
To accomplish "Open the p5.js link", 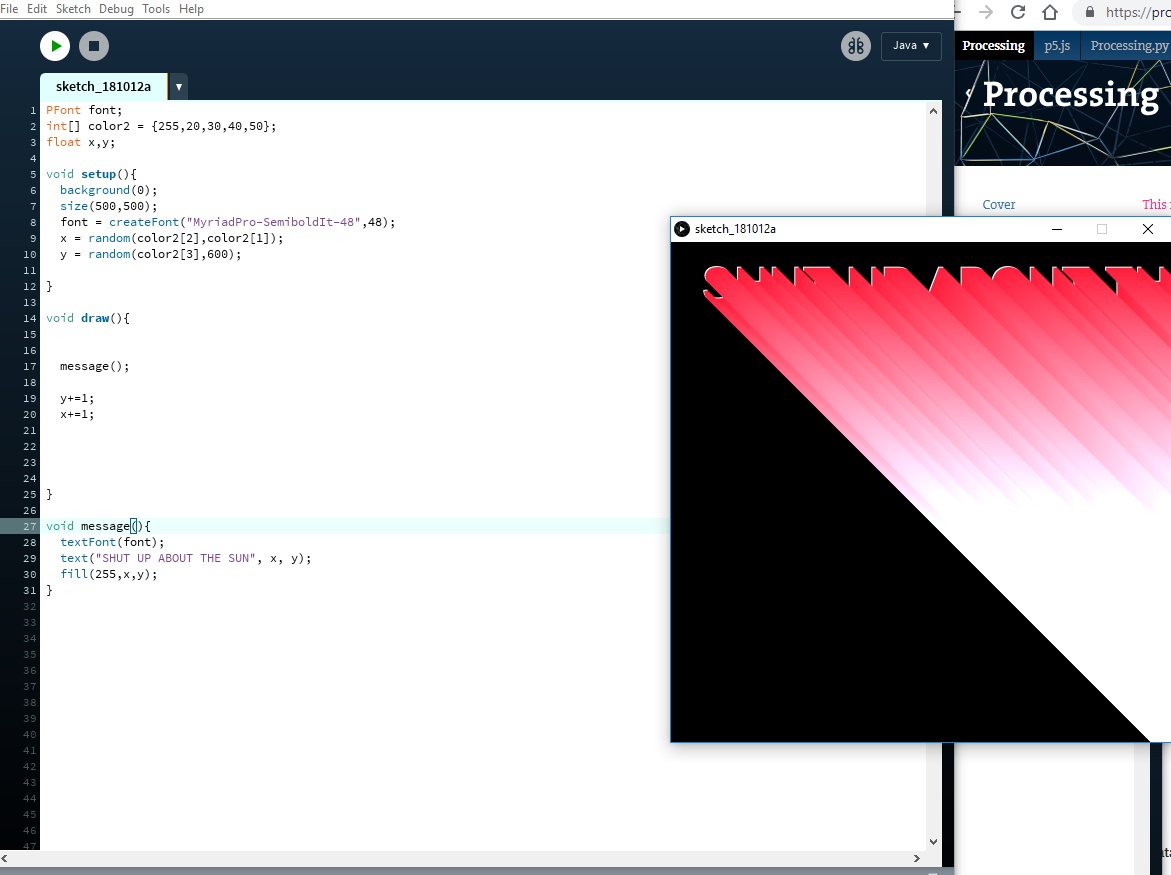I will pos(1057,46).
